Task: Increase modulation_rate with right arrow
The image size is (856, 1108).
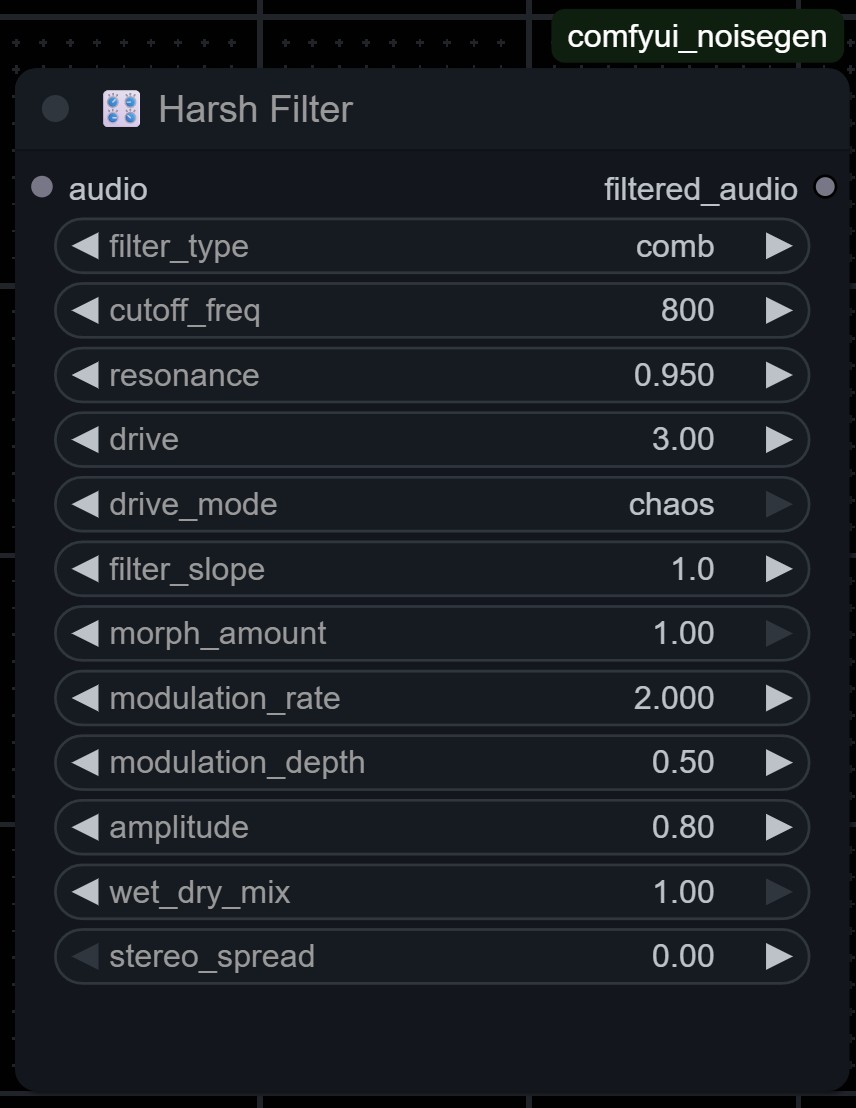Action: [779, 698]
